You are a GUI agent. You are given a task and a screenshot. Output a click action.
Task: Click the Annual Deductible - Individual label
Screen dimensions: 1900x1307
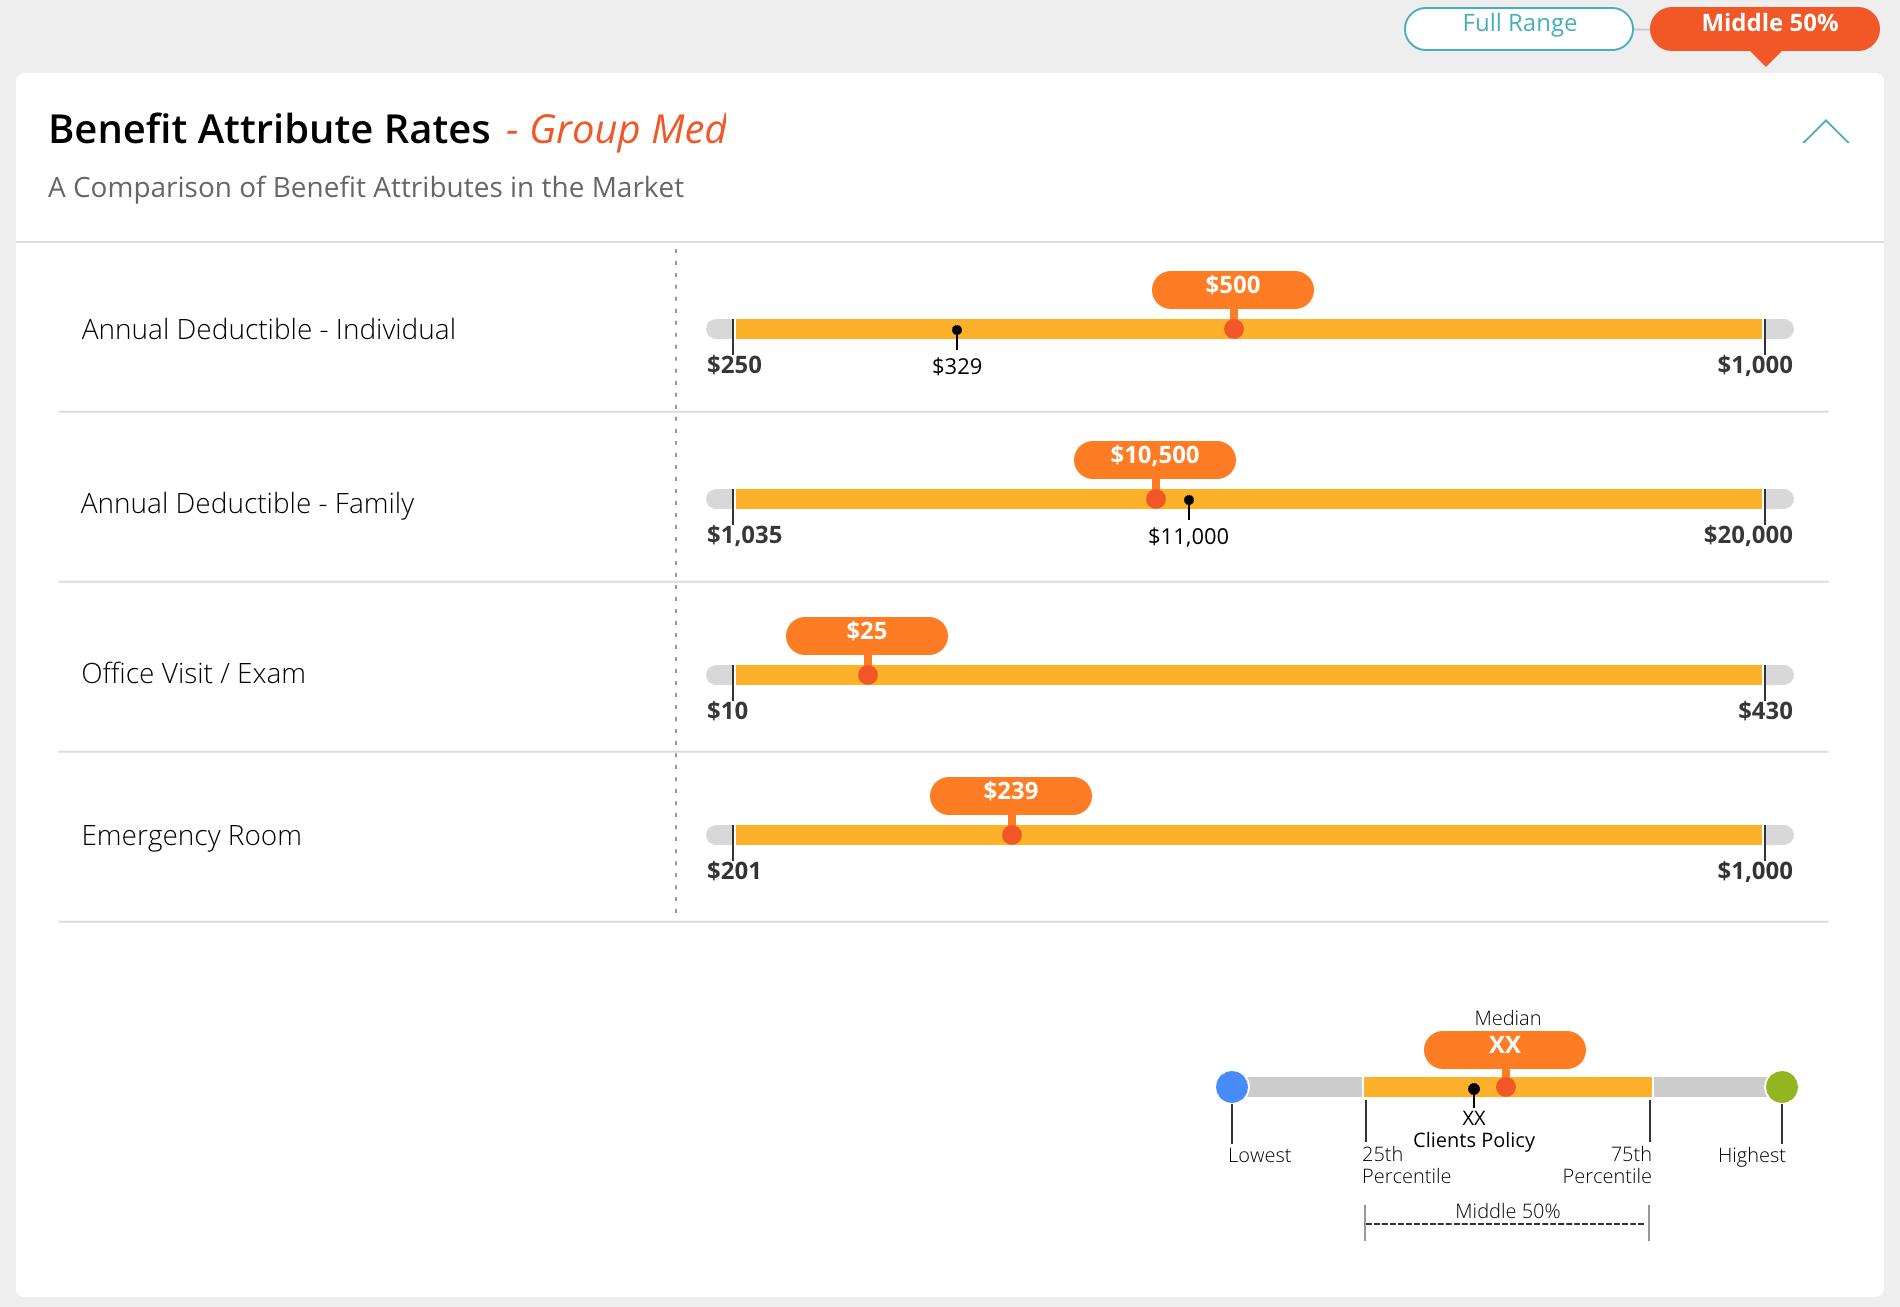point(268,329)
